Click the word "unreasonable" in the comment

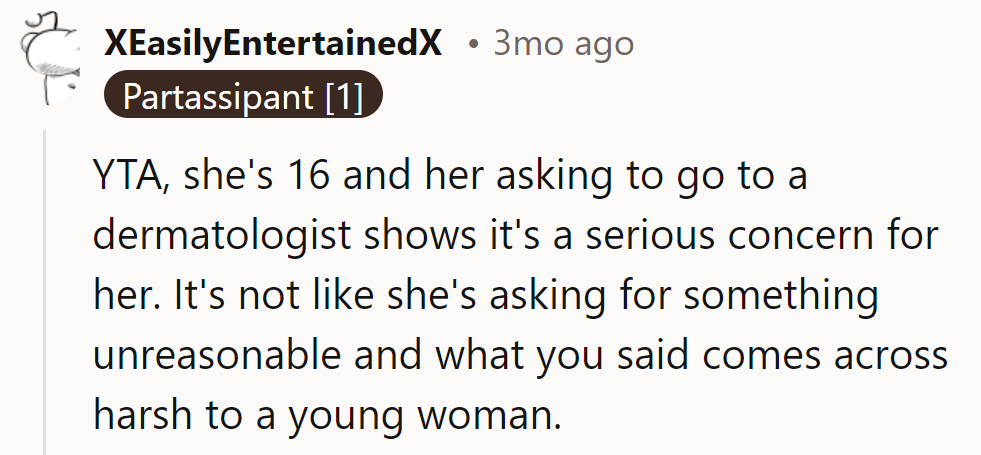point(204,356)
